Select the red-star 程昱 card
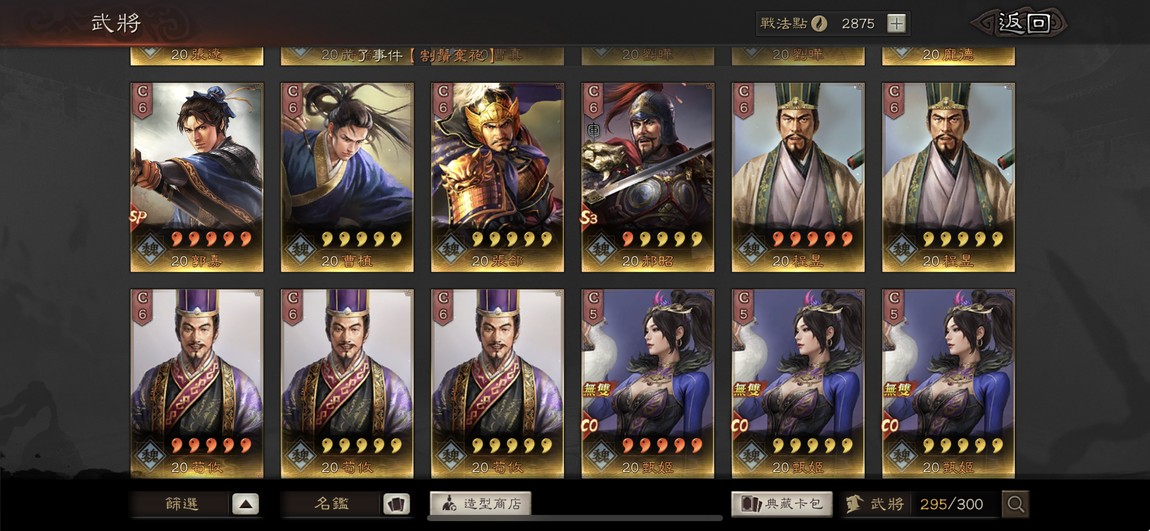The height and width of the screenshot is (531, 1150). tap(798, 177)
